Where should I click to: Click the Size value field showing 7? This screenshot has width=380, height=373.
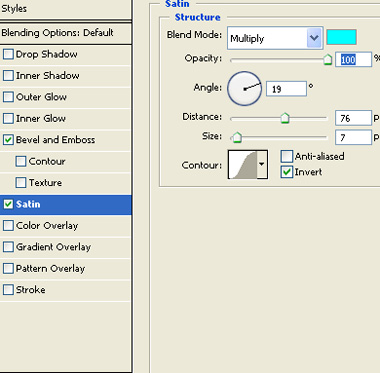(x=353, y=137)
